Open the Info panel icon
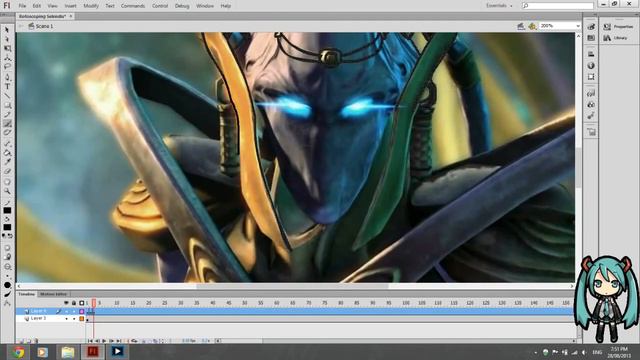This screenshot has width=640, height=360. click(591, 65)
